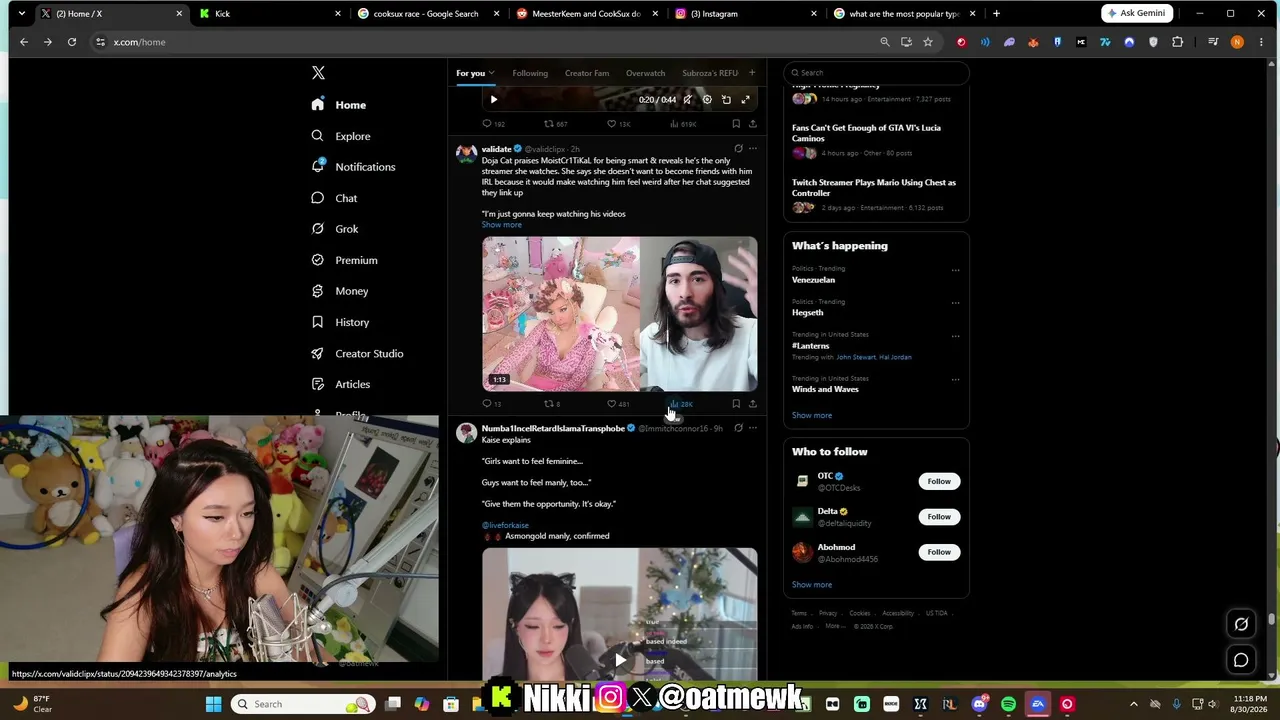Bookmark this page with the star icon
Screen dimensions: 1280x720
coord(928,42)
